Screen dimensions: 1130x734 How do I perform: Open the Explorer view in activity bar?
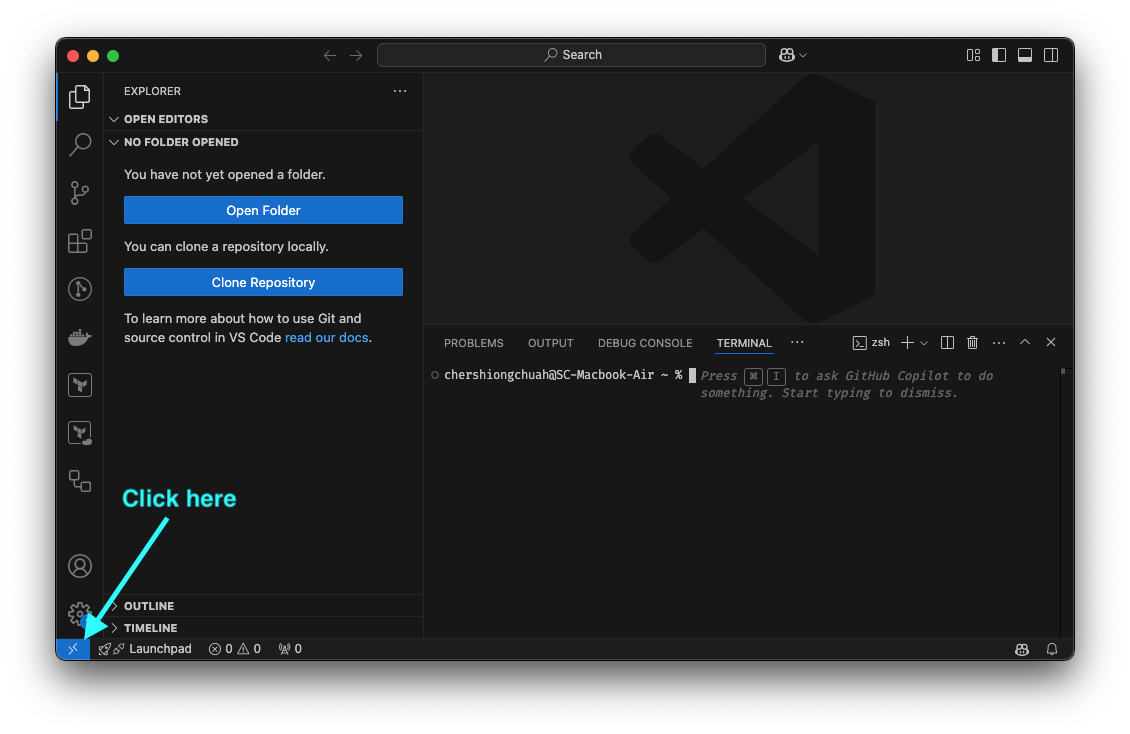click(x=80, y=97)
